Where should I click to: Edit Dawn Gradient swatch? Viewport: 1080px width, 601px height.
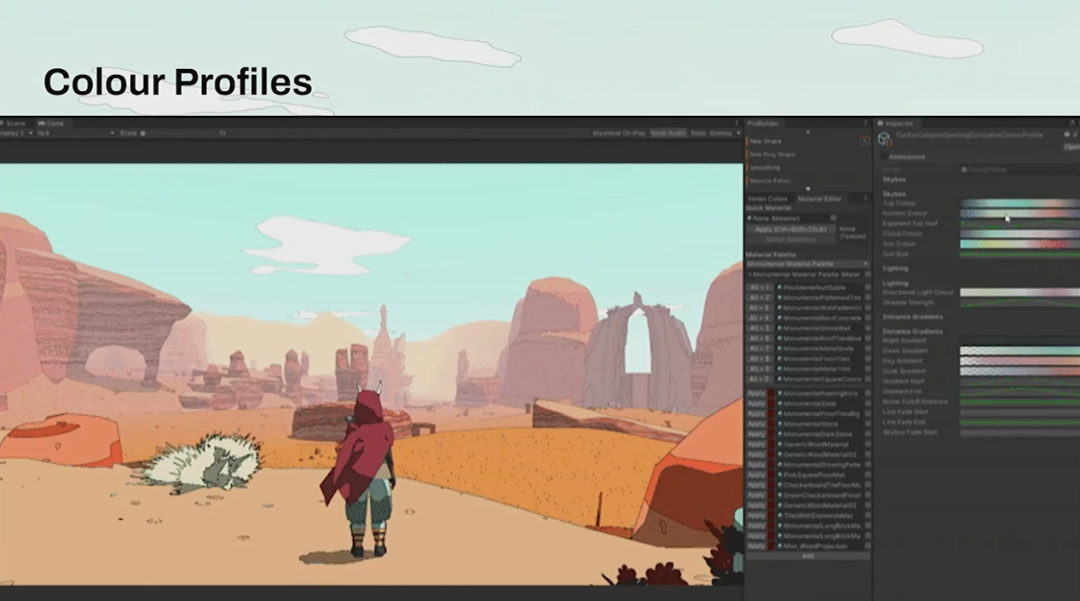point(1020,350)
